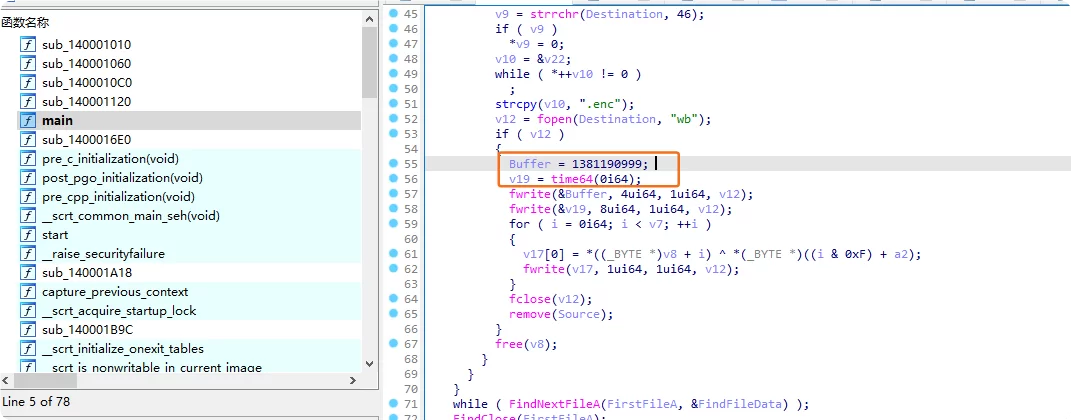The height and width of the screenshot is (420, 1071).
Task: Click the icon next to __raise_securityfailure
Action: (28, 254)
